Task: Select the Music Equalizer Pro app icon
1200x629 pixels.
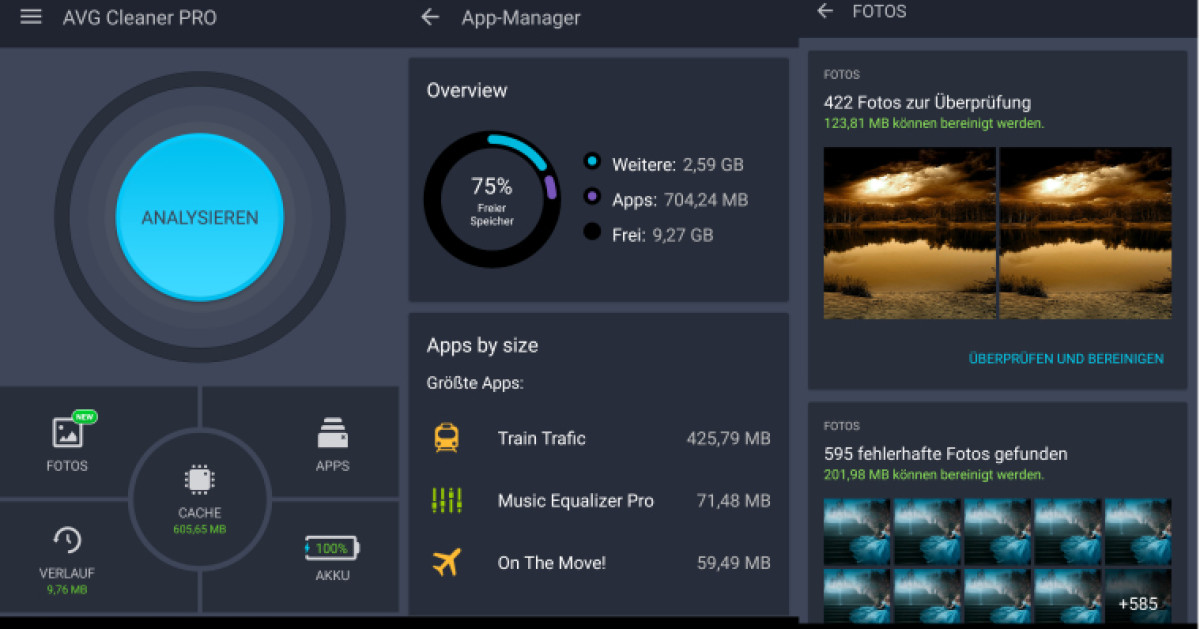Action: coord(447,500)
